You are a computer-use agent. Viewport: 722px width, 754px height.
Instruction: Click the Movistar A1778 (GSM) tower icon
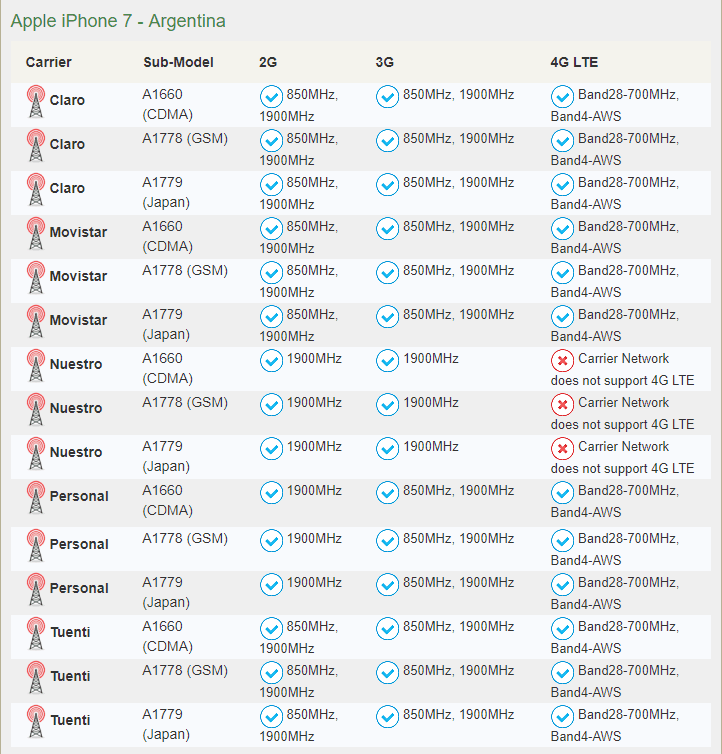[36, 277]
